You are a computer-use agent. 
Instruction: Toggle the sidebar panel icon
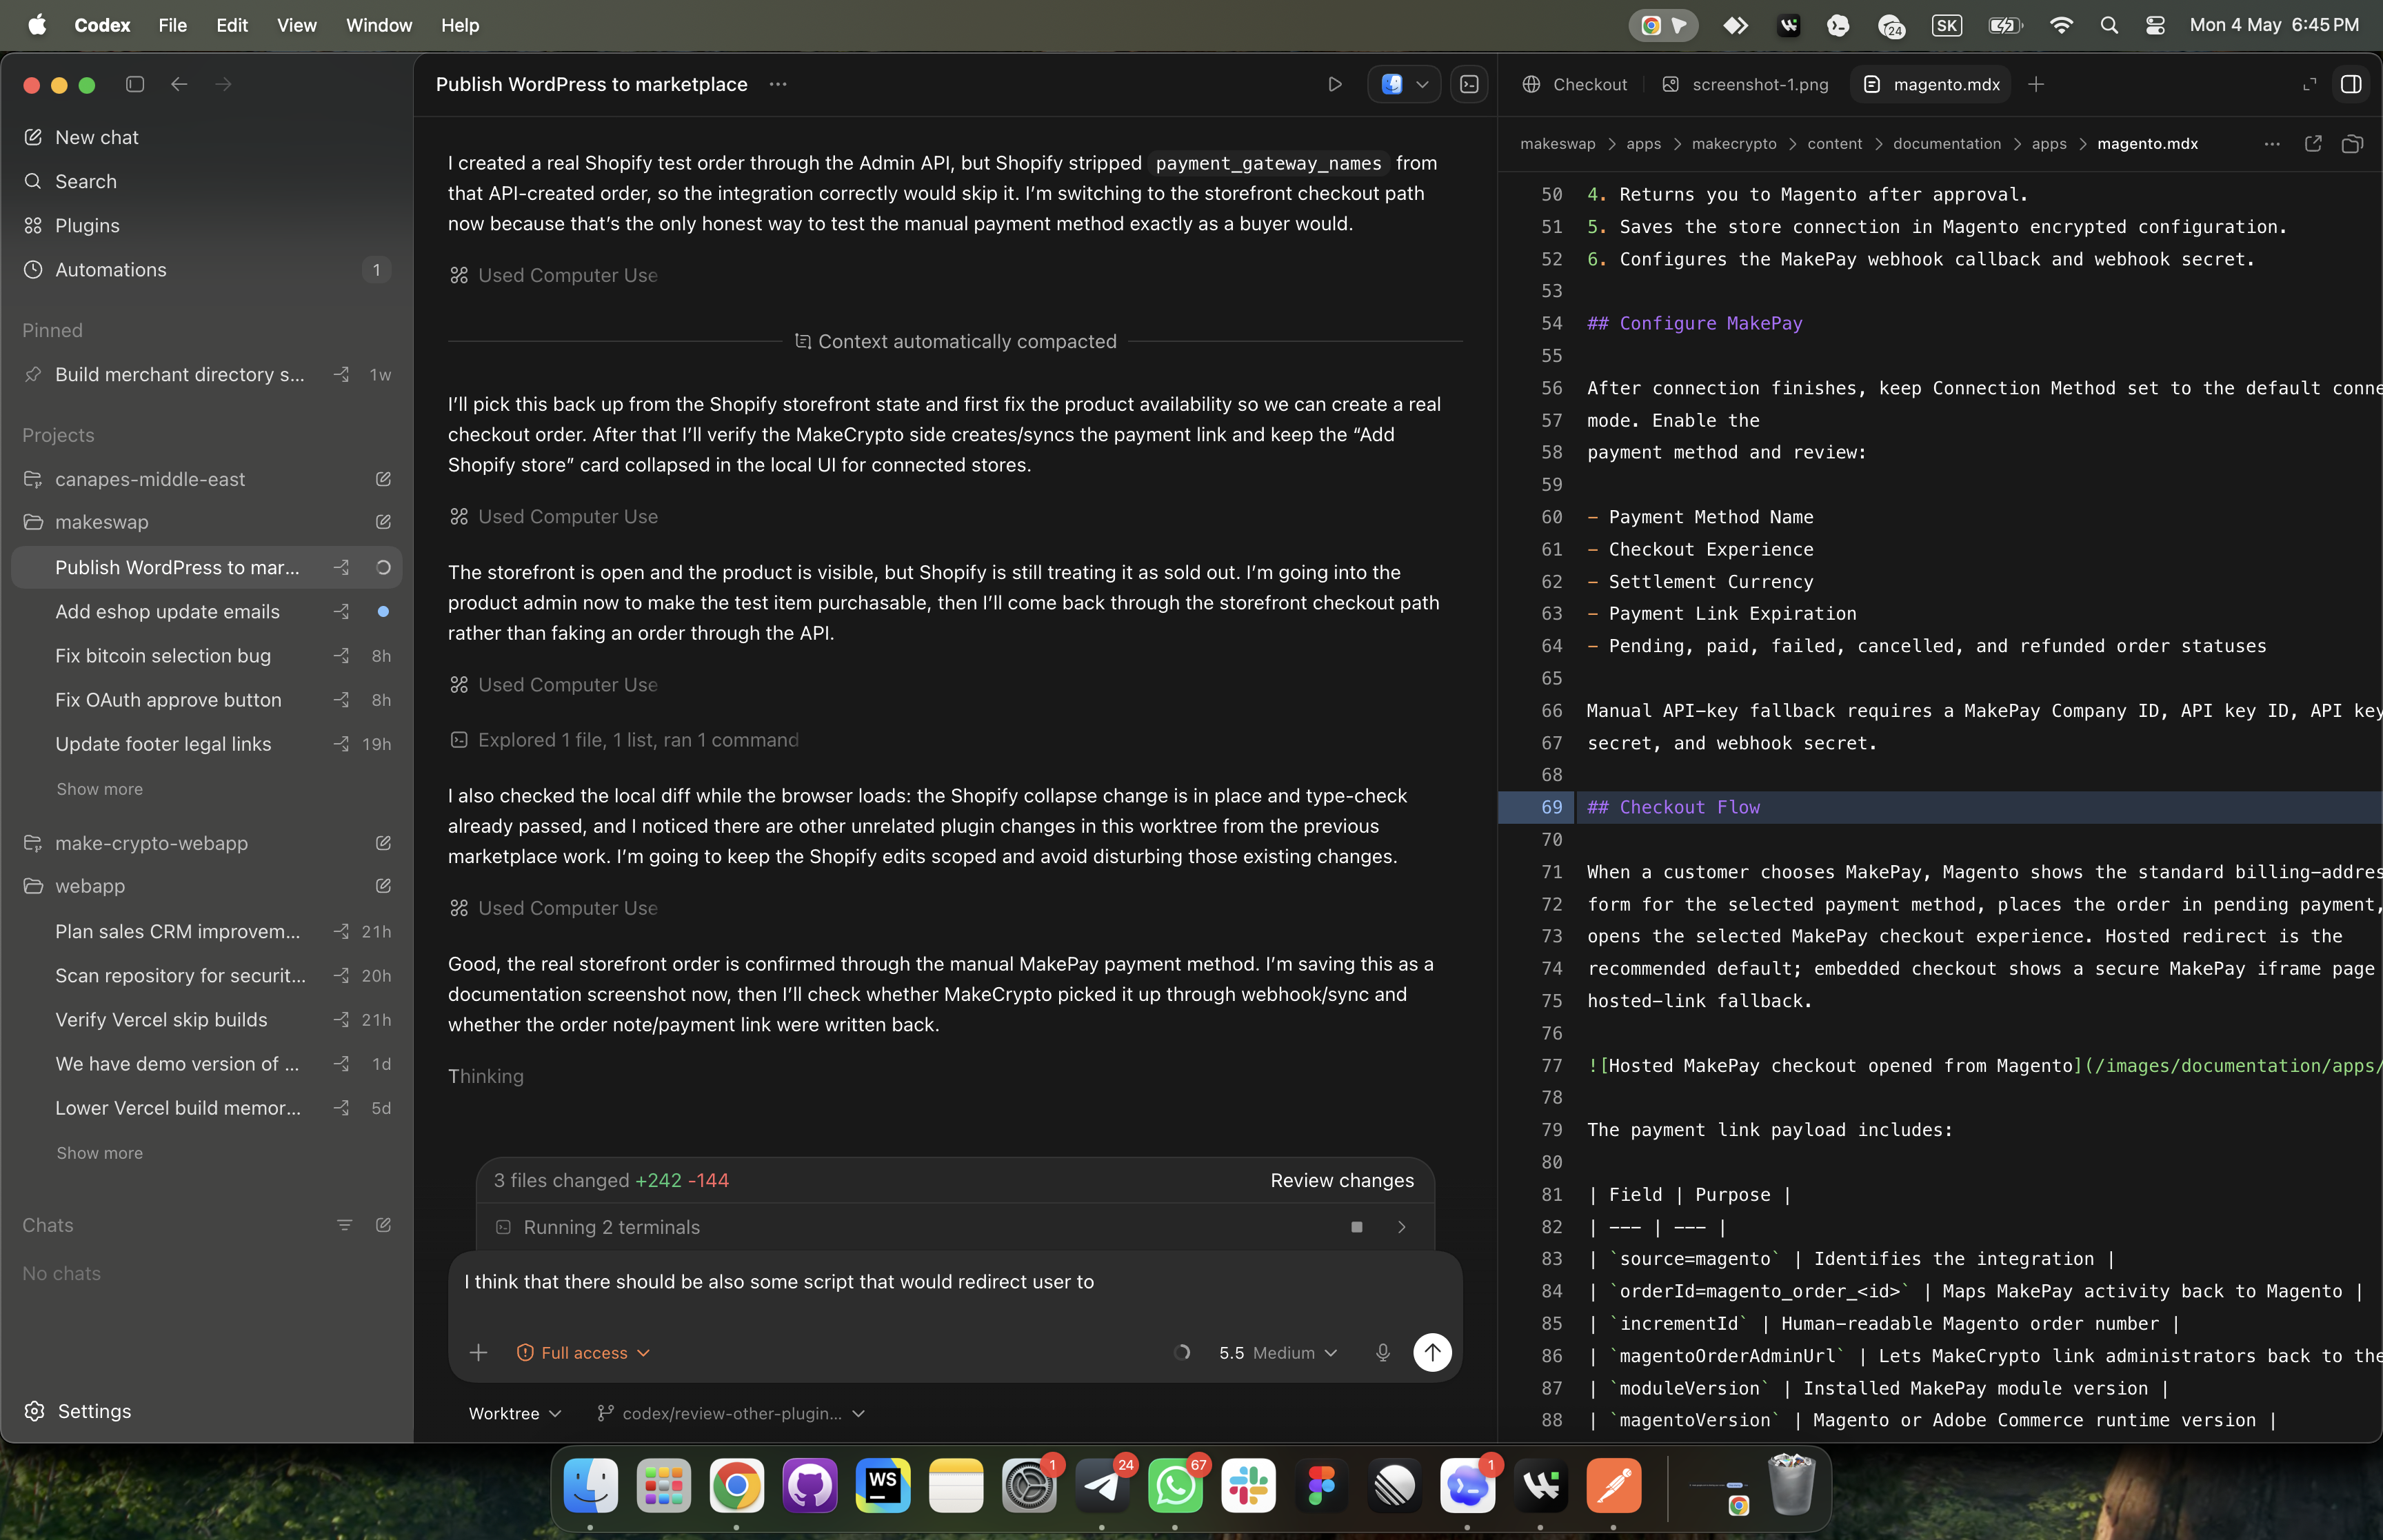click(135, 85)
